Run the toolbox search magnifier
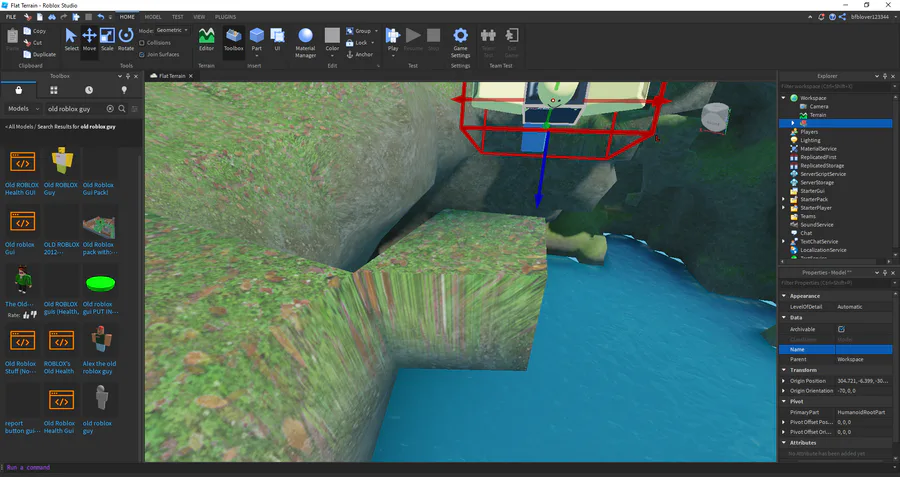This screenshot has height=477, width=900. click(122, 108)
